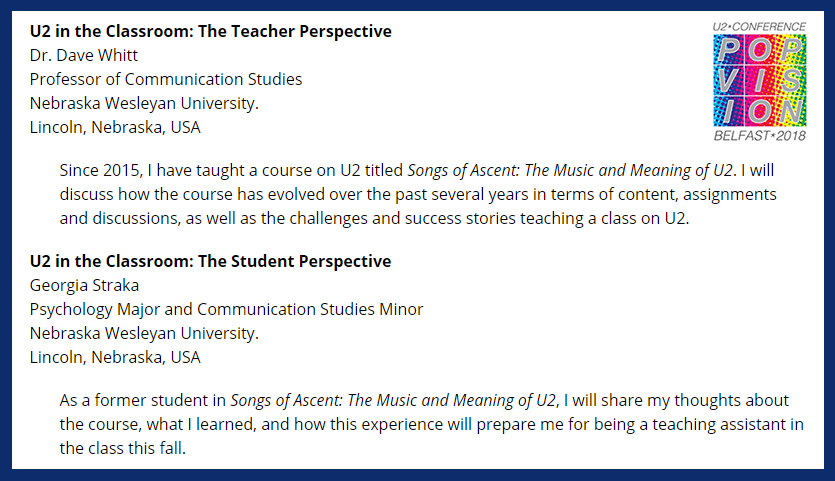Select 'U2 in the Classroom: The Student Perspective' heading
The height and width of the screenshot is (481, 835).
210,262
